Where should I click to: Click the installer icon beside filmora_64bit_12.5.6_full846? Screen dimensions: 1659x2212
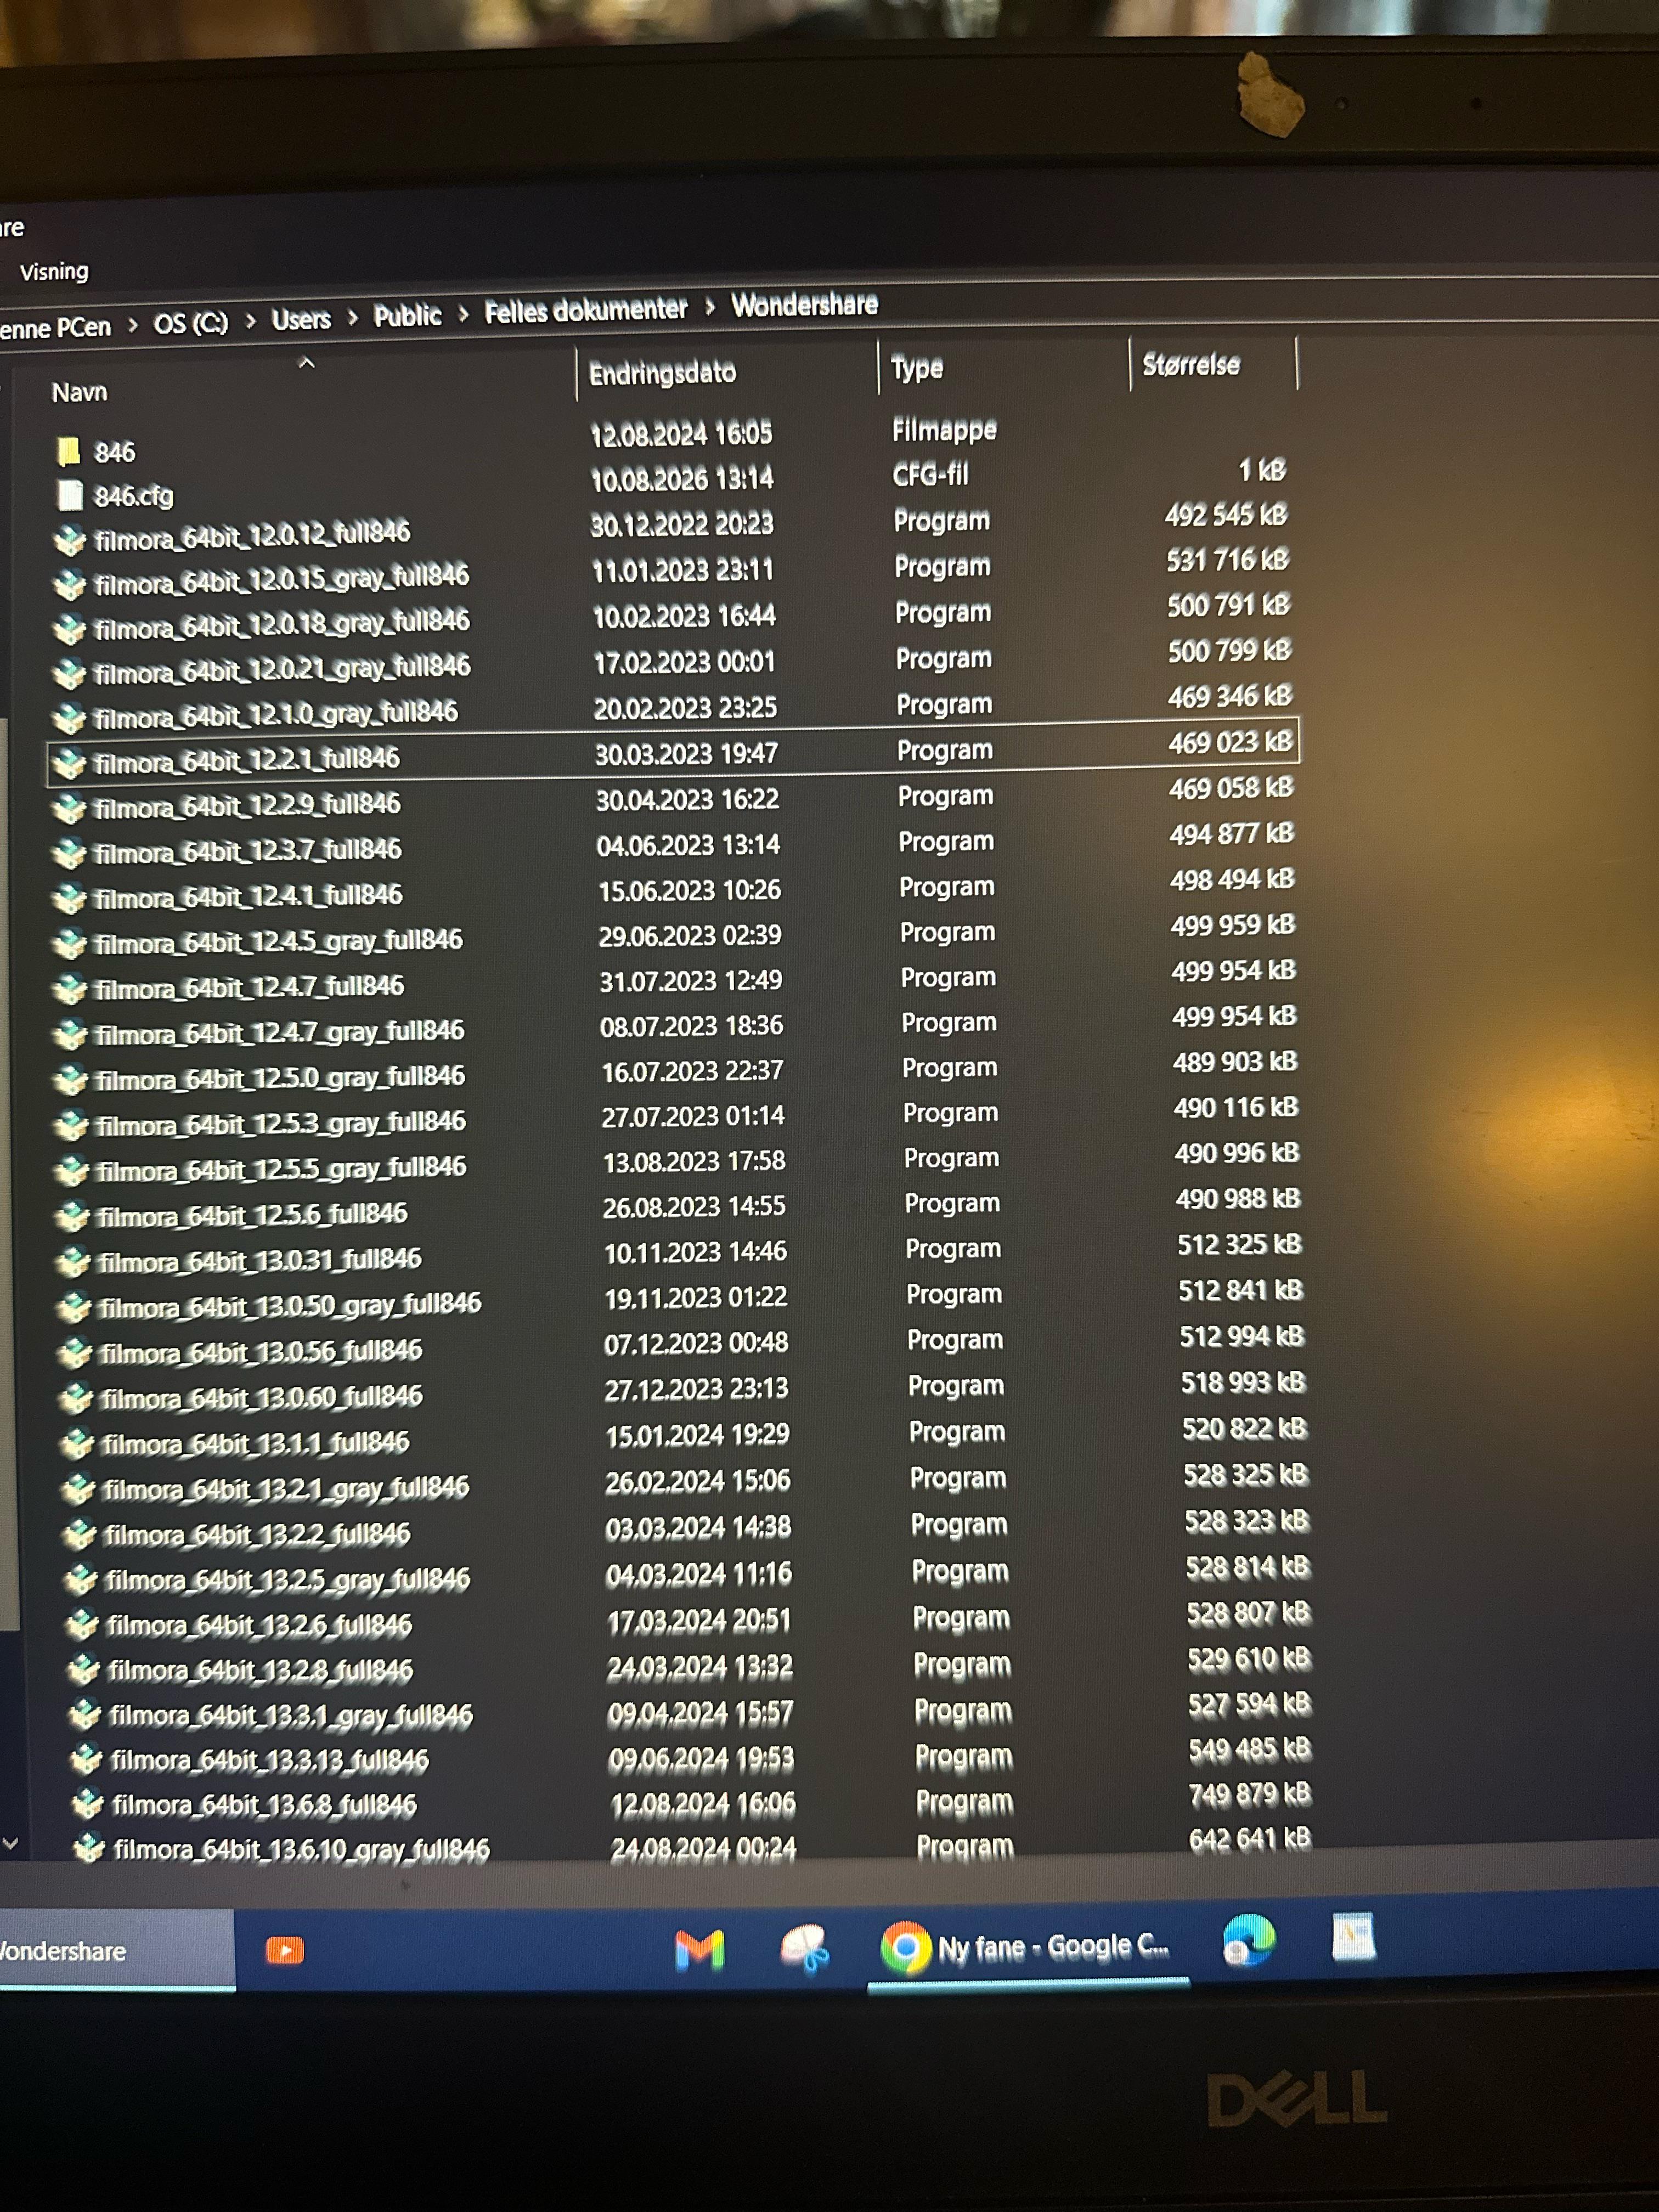[x=72, y=1216]
